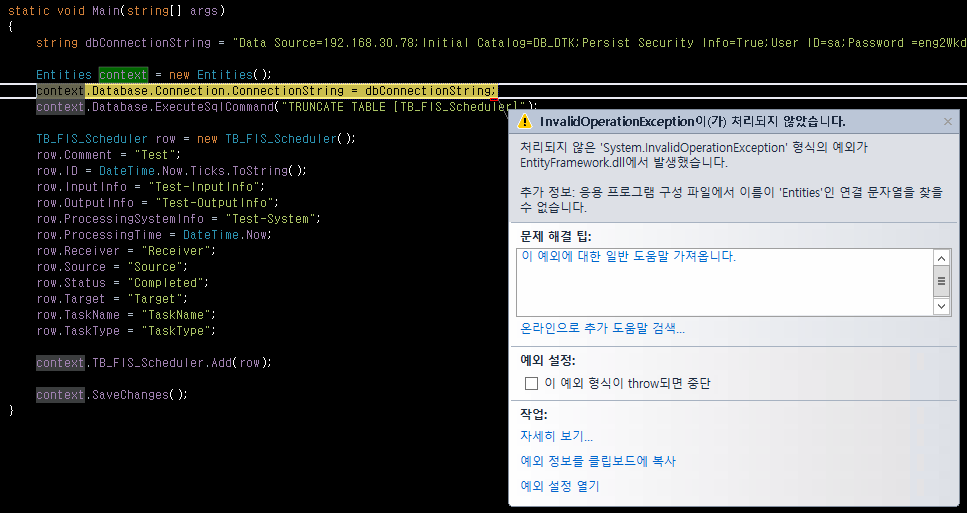Open exception settings via 예외 설정 열기

click(560, 486)
